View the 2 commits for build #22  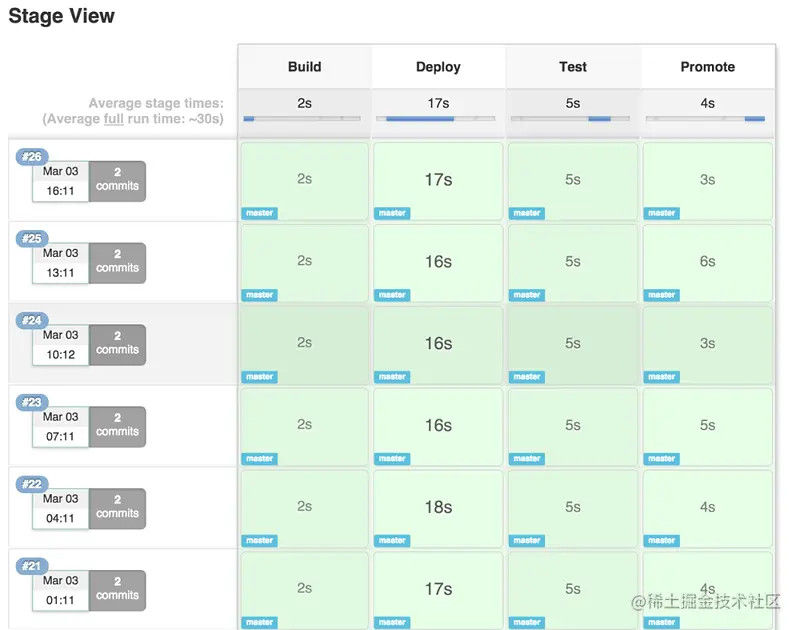(117, 509)
